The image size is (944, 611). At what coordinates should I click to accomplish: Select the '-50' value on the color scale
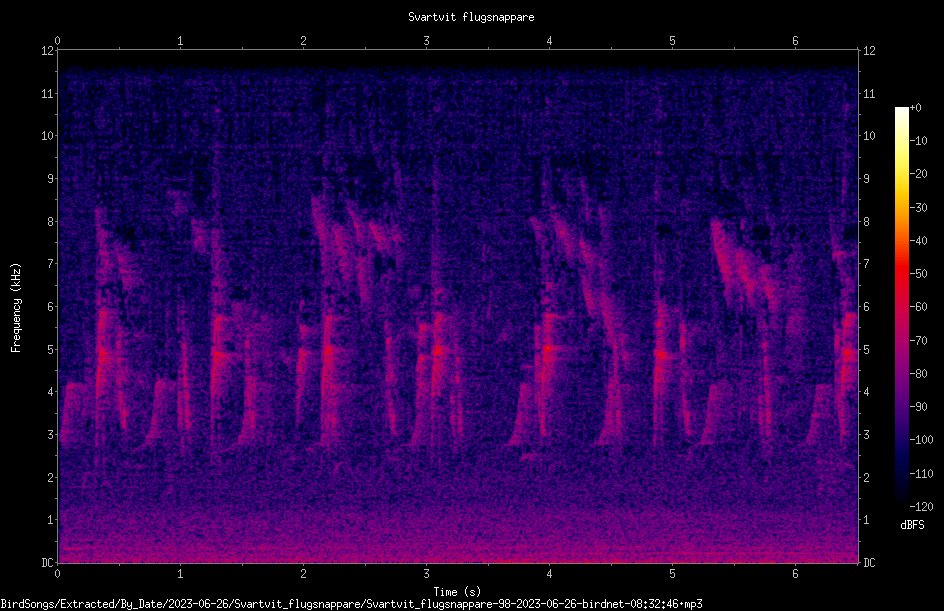pyautogui.click(x=918, y=274)
